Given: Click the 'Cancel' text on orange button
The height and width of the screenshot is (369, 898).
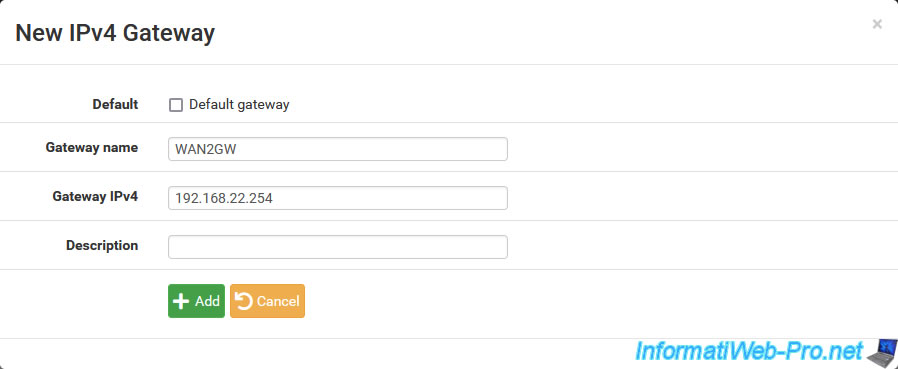Looking at the screenshot, I should [x=278, y=301].
